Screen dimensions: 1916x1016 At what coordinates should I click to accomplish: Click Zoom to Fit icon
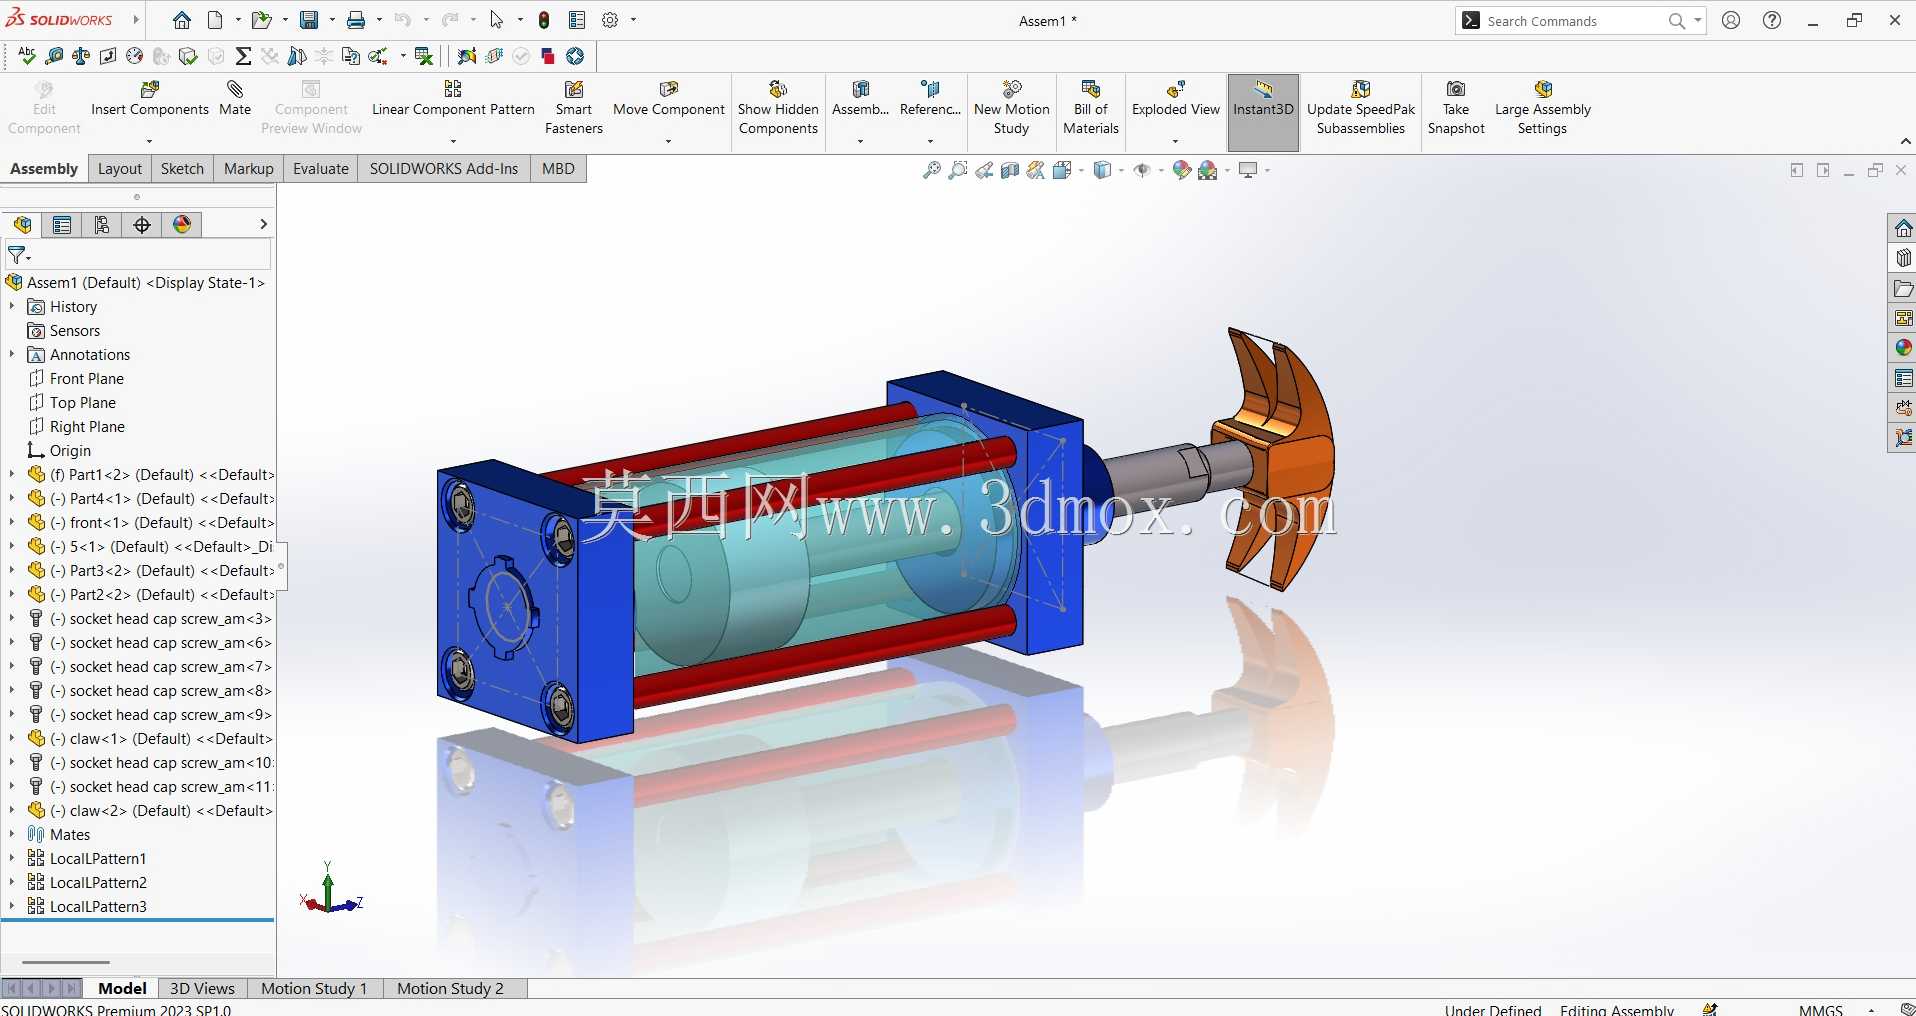click(x=931, y=170)
